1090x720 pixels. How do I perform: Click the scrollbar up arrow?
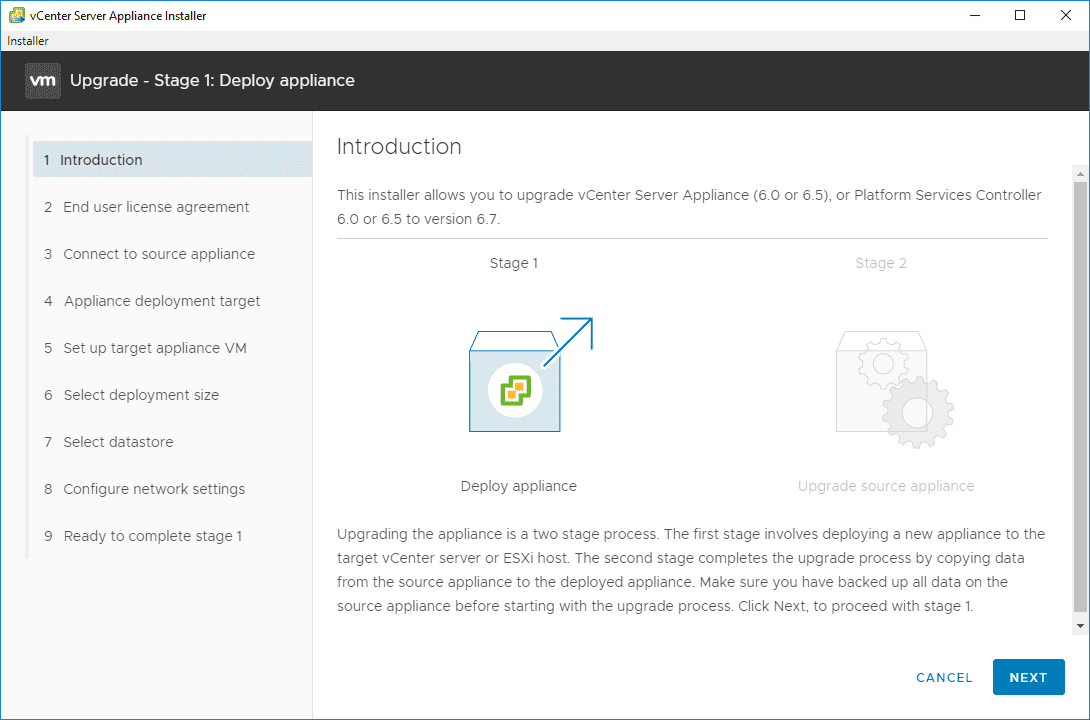[x=1079, y=172]
